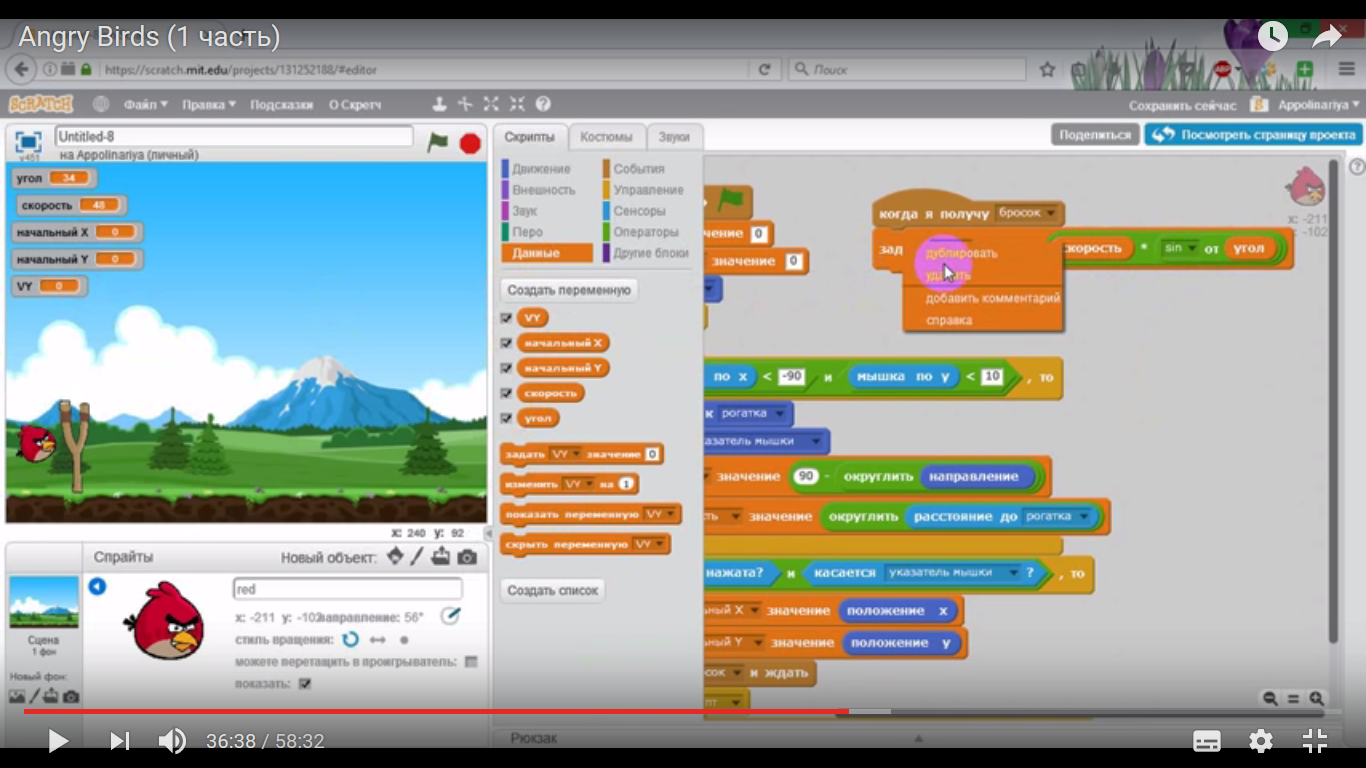Open variable dropdown in задать VY block
Image resolution: width=1366 pixels, height=768 pixels.
(x=565, y=454)
